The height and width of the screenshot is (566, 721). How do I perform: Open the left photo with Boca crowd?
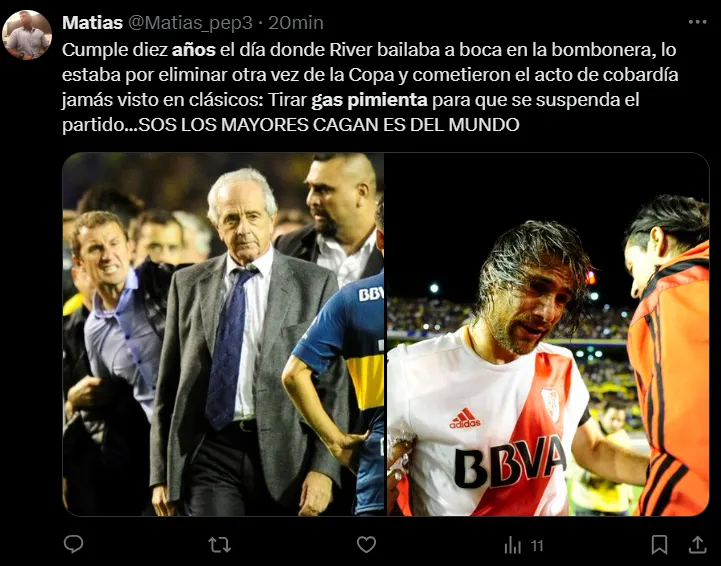tap(223, 334)
